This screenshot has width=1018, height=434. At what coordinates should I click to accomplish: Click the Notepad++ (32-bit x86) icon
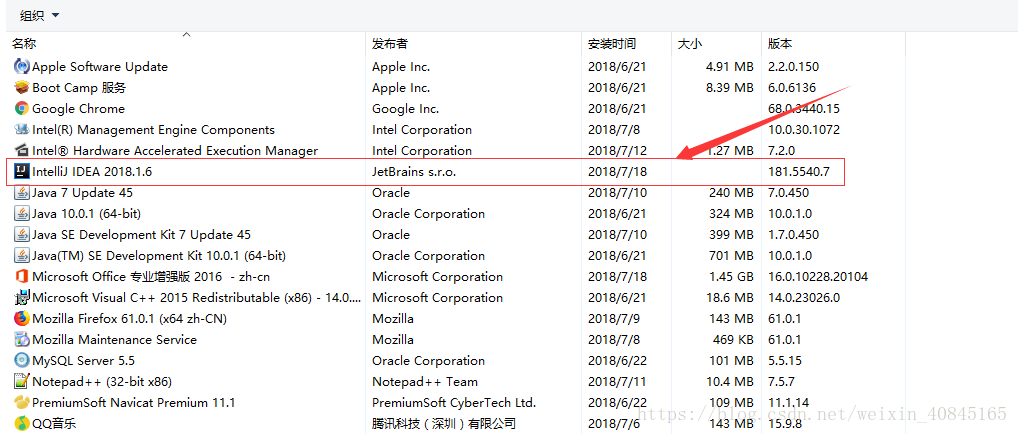click(x=21, y=381)
